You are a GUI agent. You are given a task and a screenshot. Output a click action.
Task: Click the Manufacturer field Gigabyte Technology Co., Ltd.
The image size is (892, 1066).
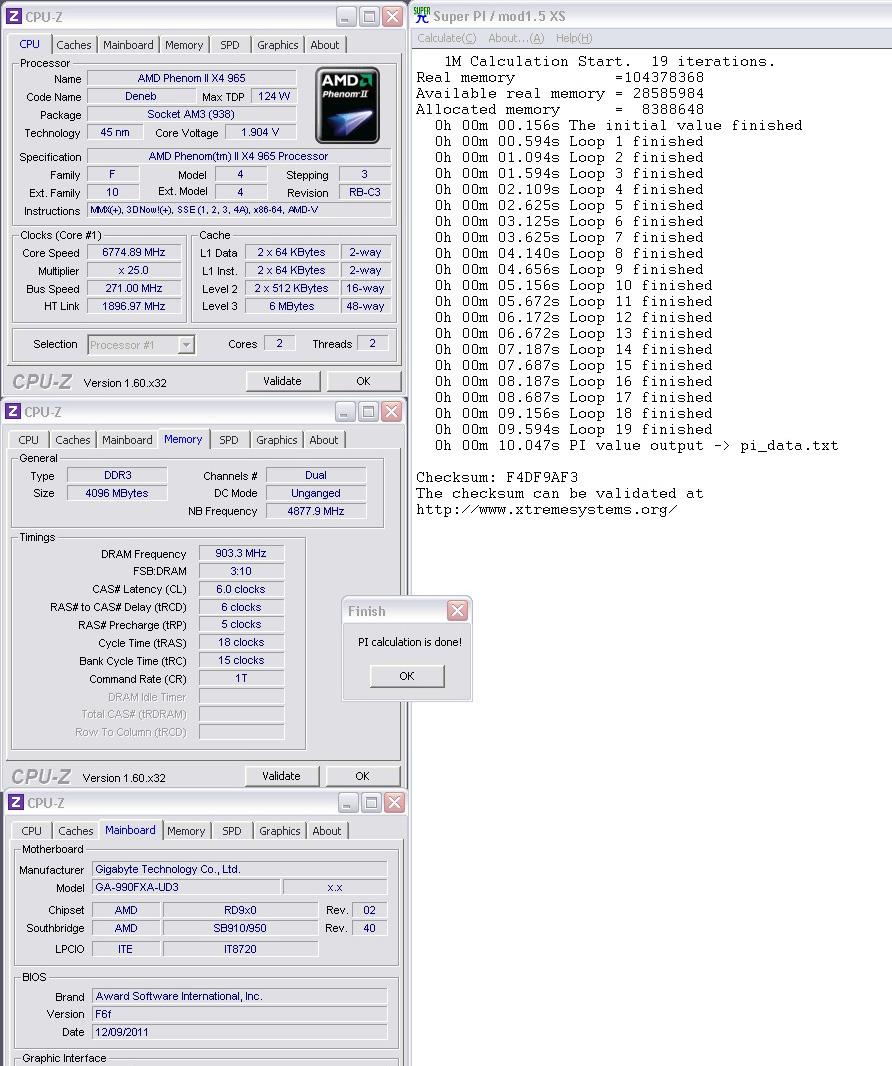[x=239, y=869]
